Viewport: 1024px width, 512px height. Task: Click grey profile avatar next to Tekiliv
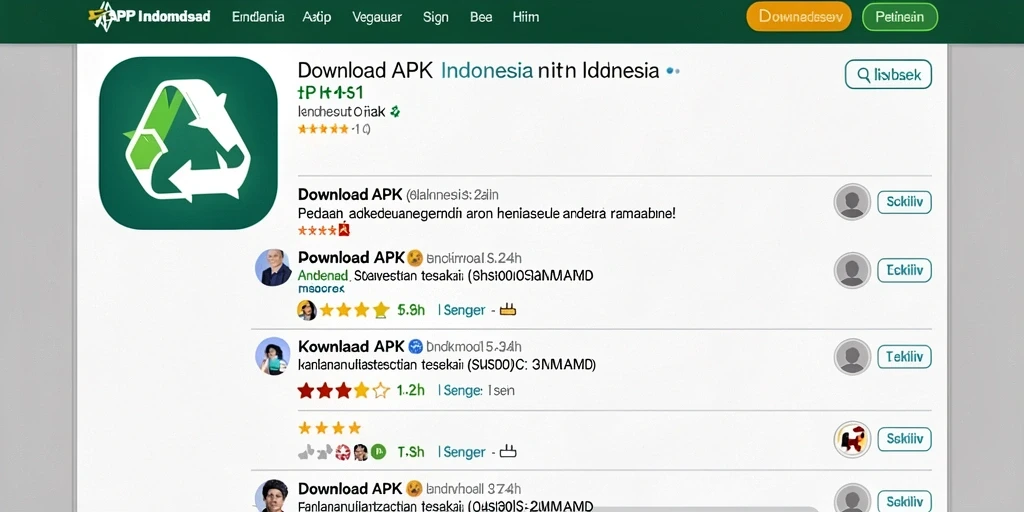852,357
